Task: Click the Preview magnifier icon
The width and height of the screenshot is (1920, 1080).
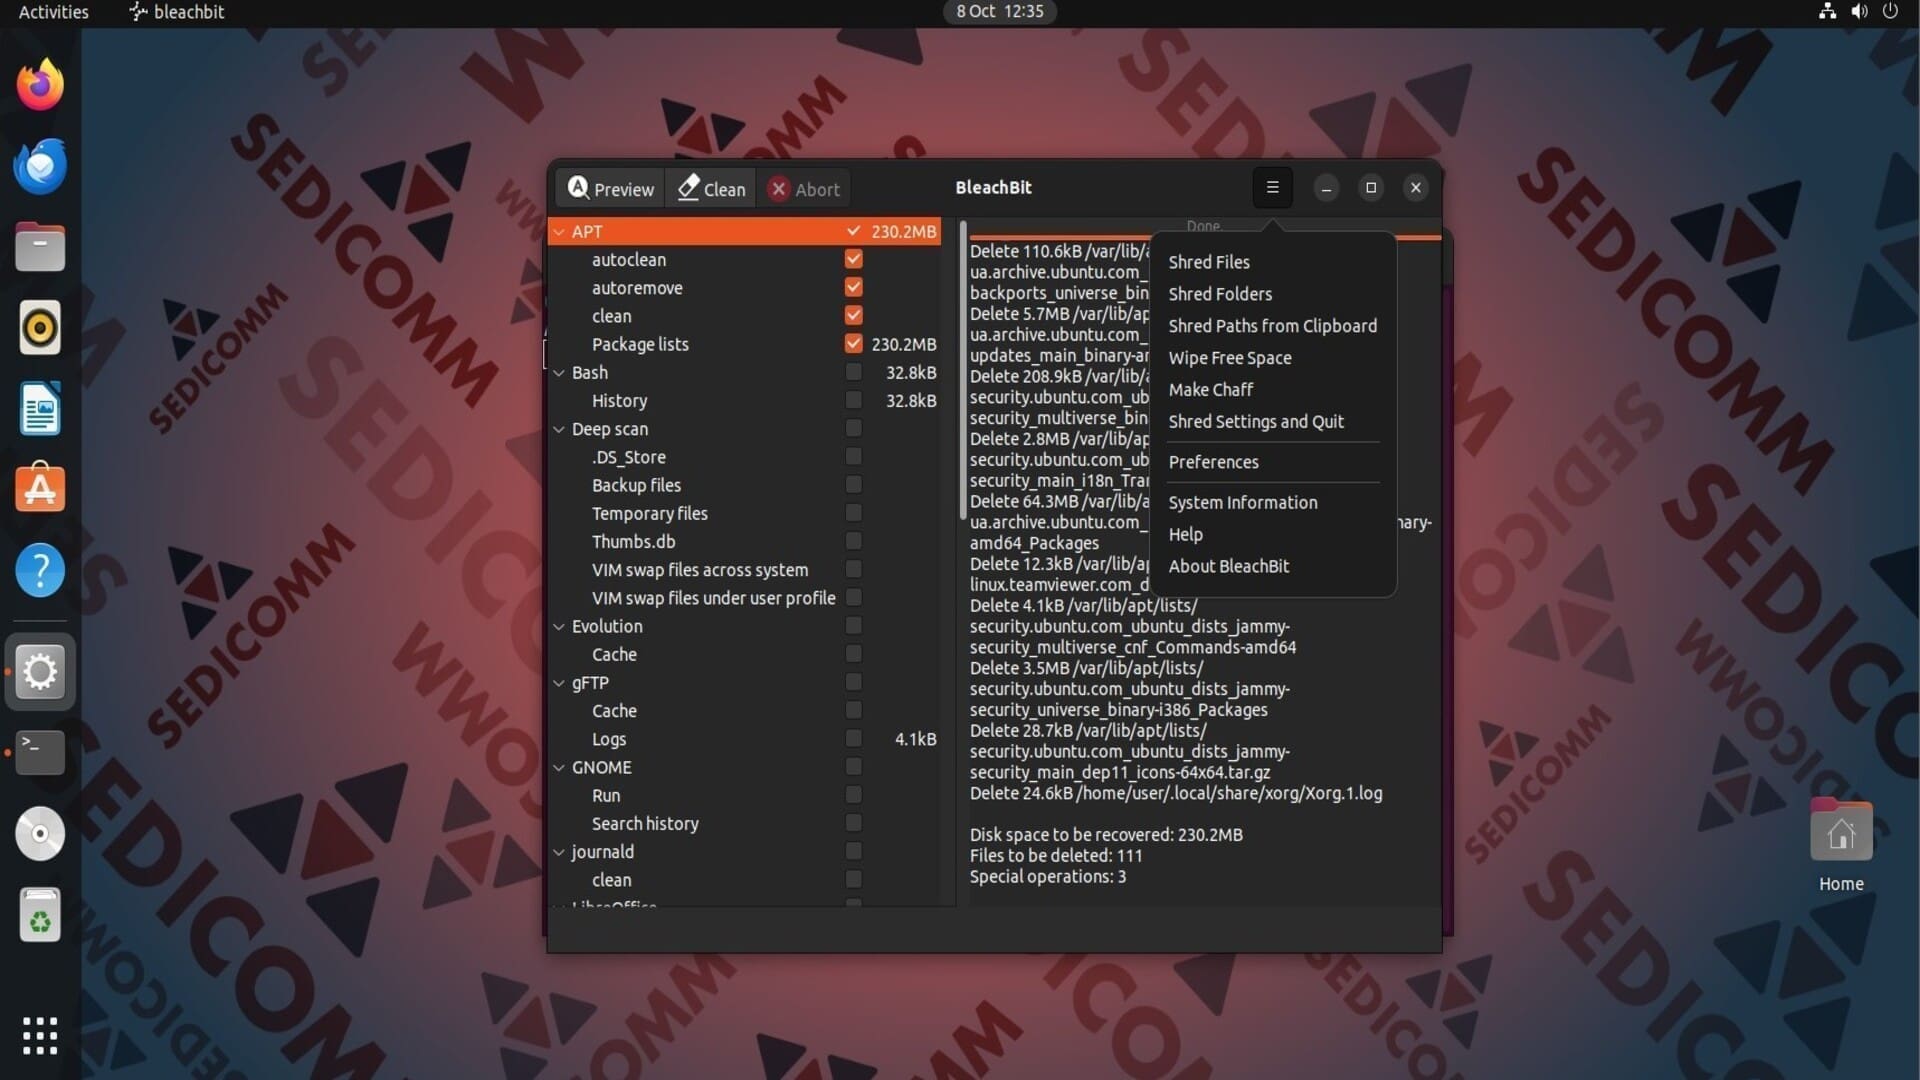Action: point(578,188)
